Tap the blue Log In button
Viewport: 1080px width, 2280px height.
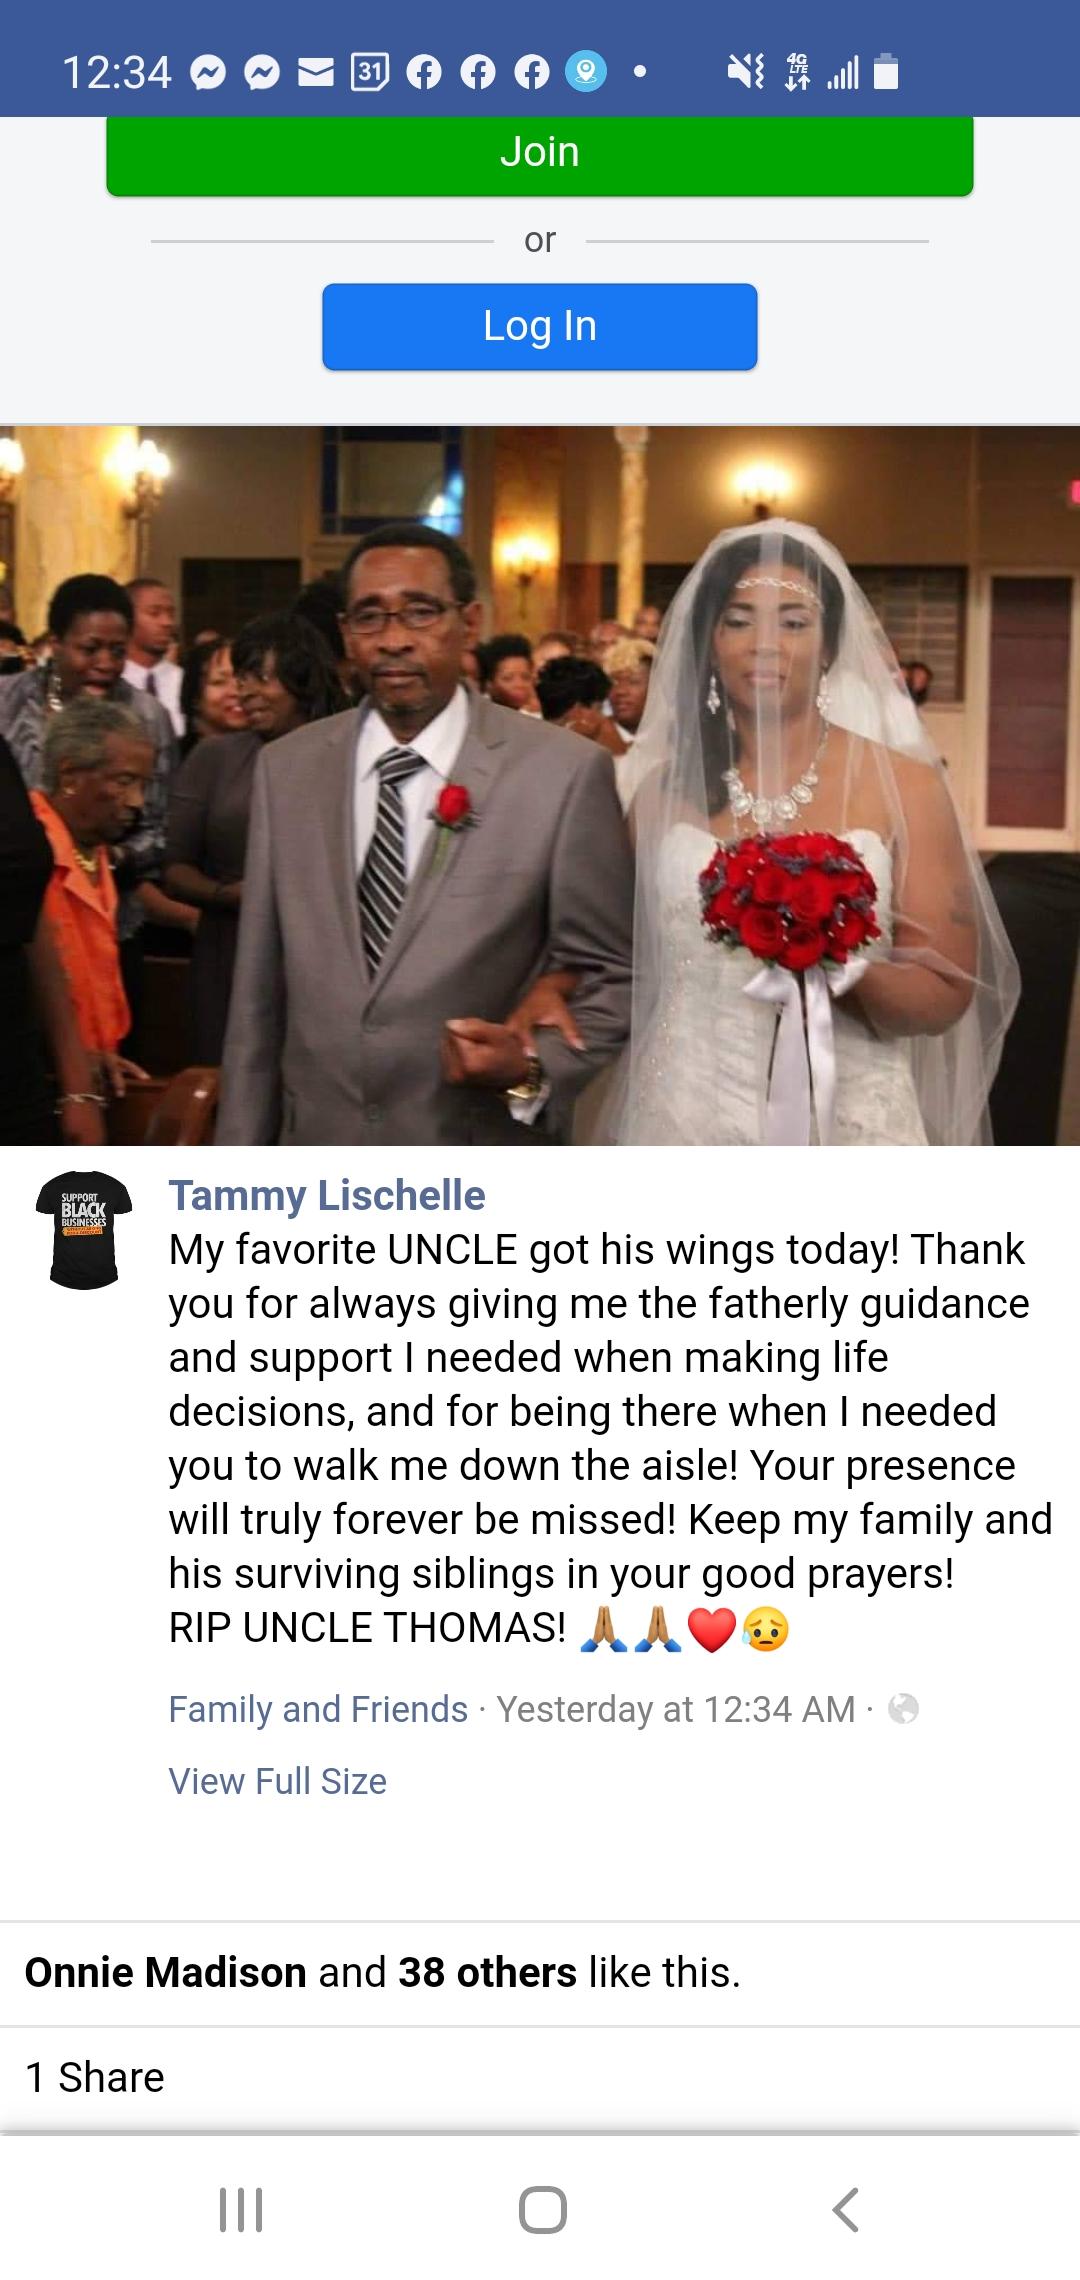[540, 326]
